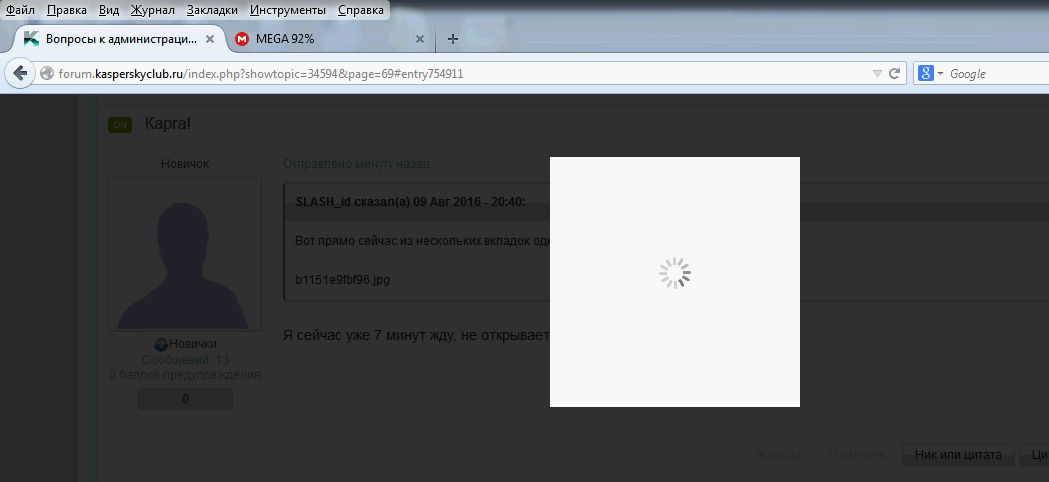Click the Жалоба report link
1049x482 pixels.
coord(778,455)
